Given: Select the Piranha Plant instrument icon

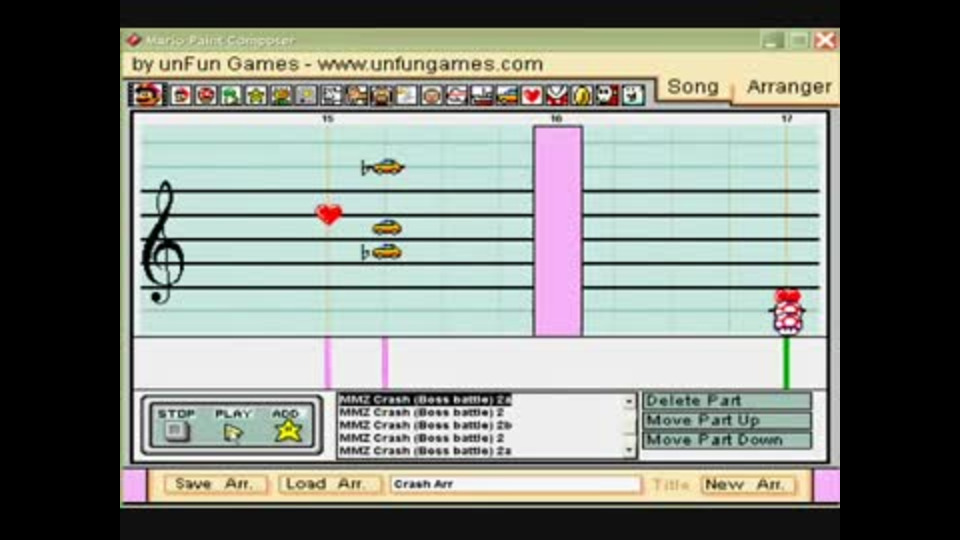Looking at the screenshot, I should (x=557, y=96).
